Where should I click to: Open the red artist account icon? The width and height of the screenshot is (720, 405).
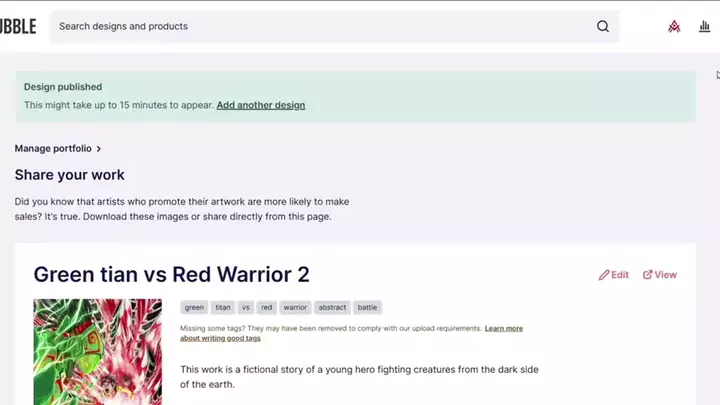click(674, 26)
